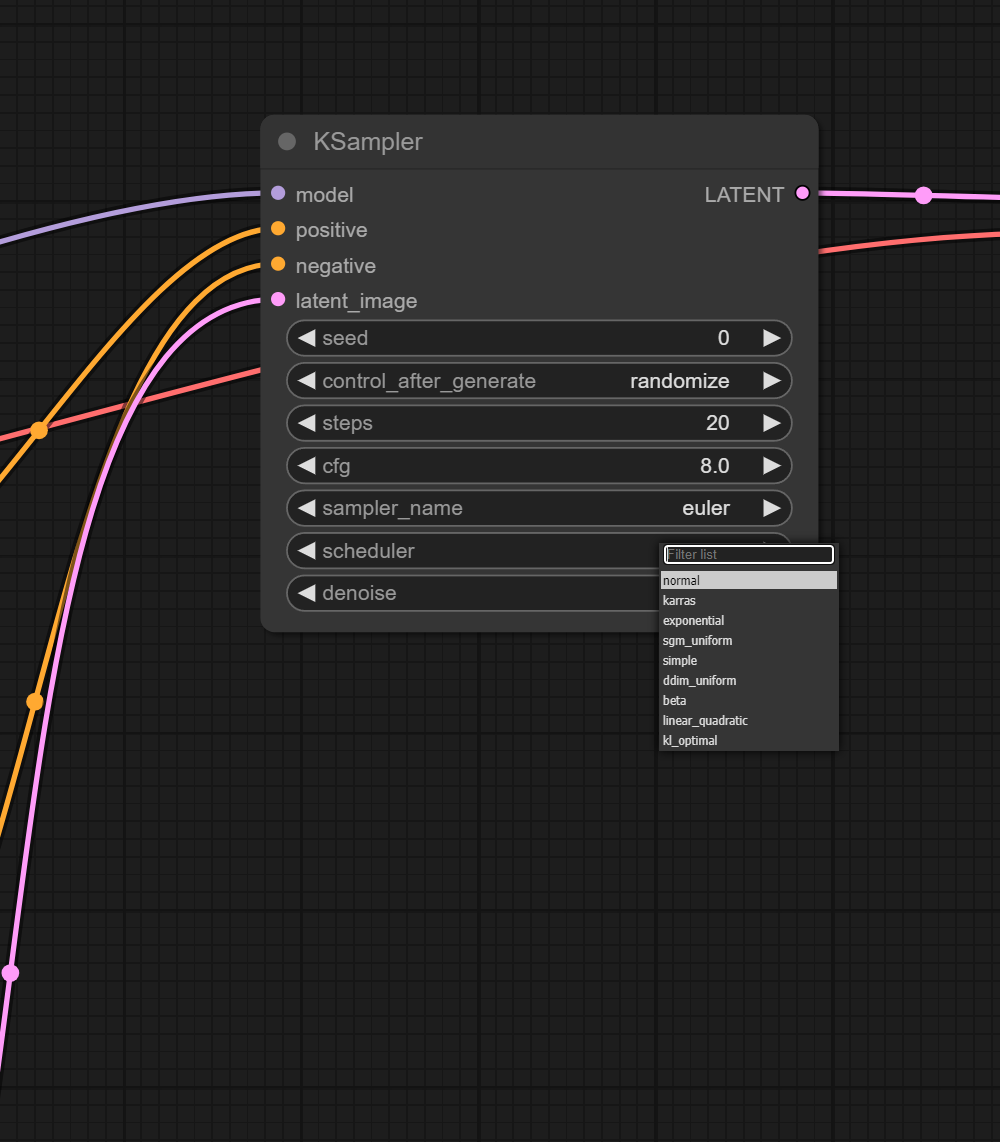The width and height of the screenshot is (1000, 1142).
Task: Switch to next sampler_name with right arrow
Action: tap(771, 508)
